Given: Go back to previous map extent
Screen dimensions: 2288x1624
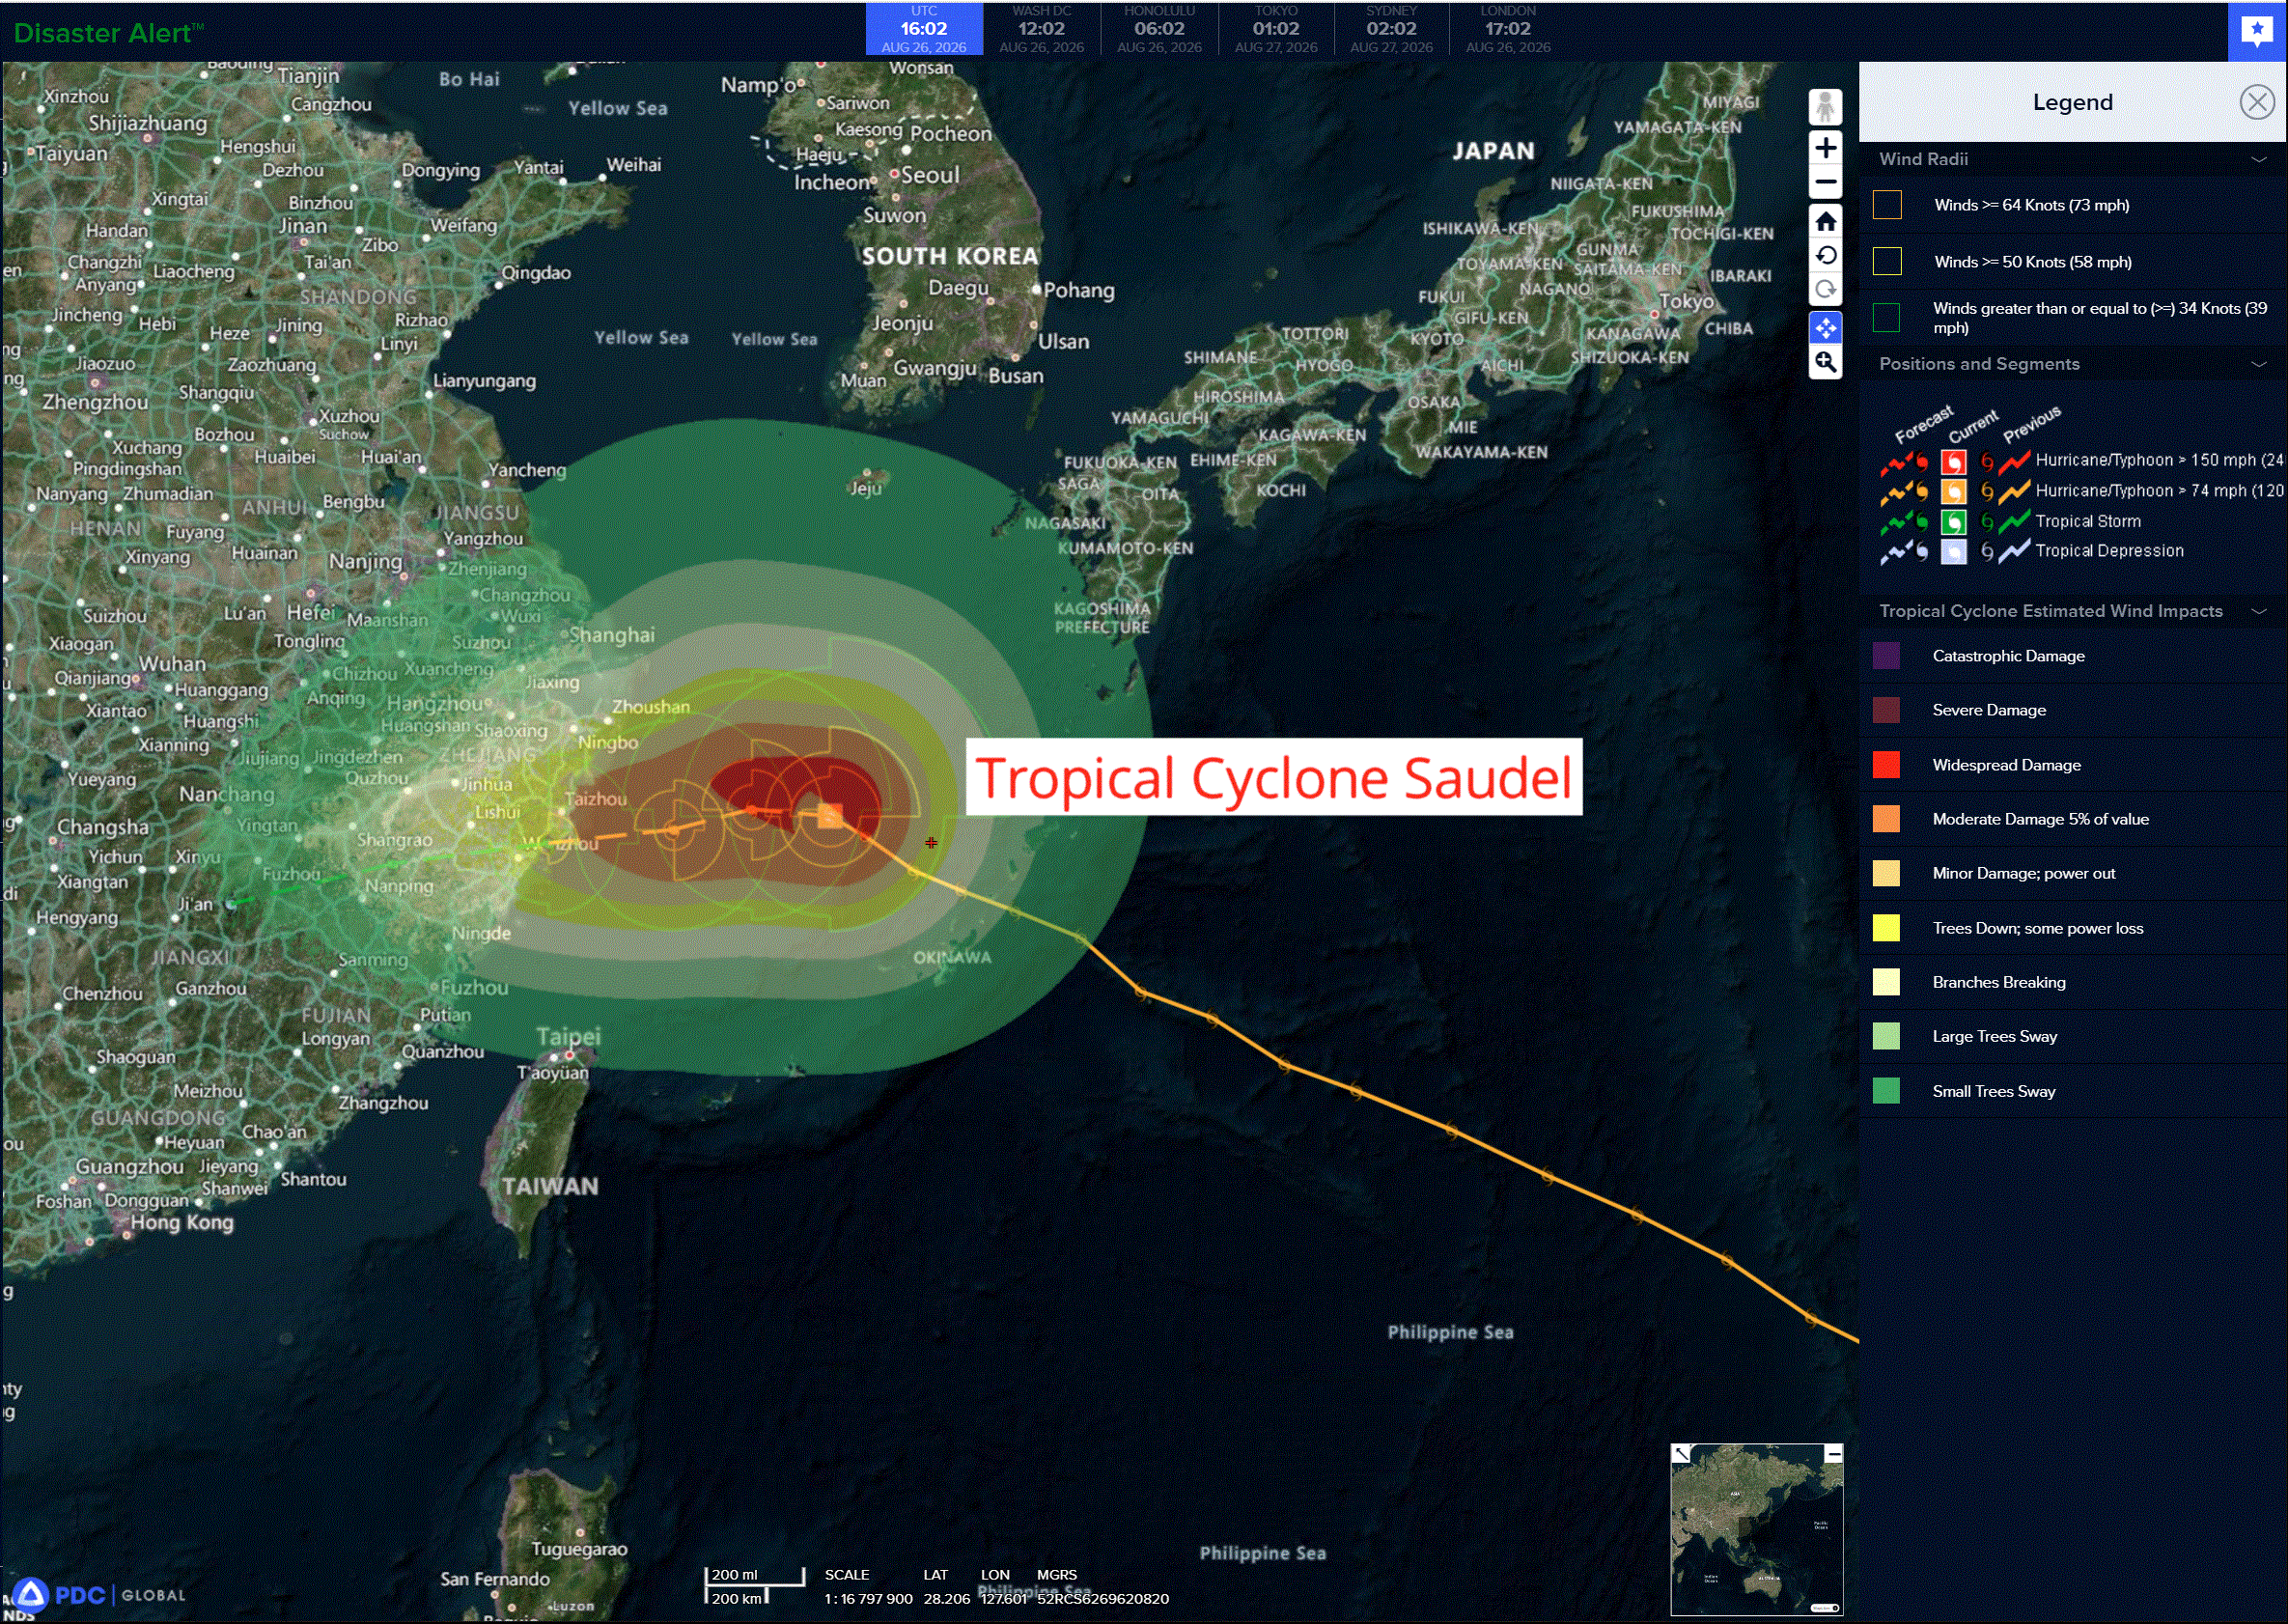Looking at the screenshot, I should (x=1825, y=255).
